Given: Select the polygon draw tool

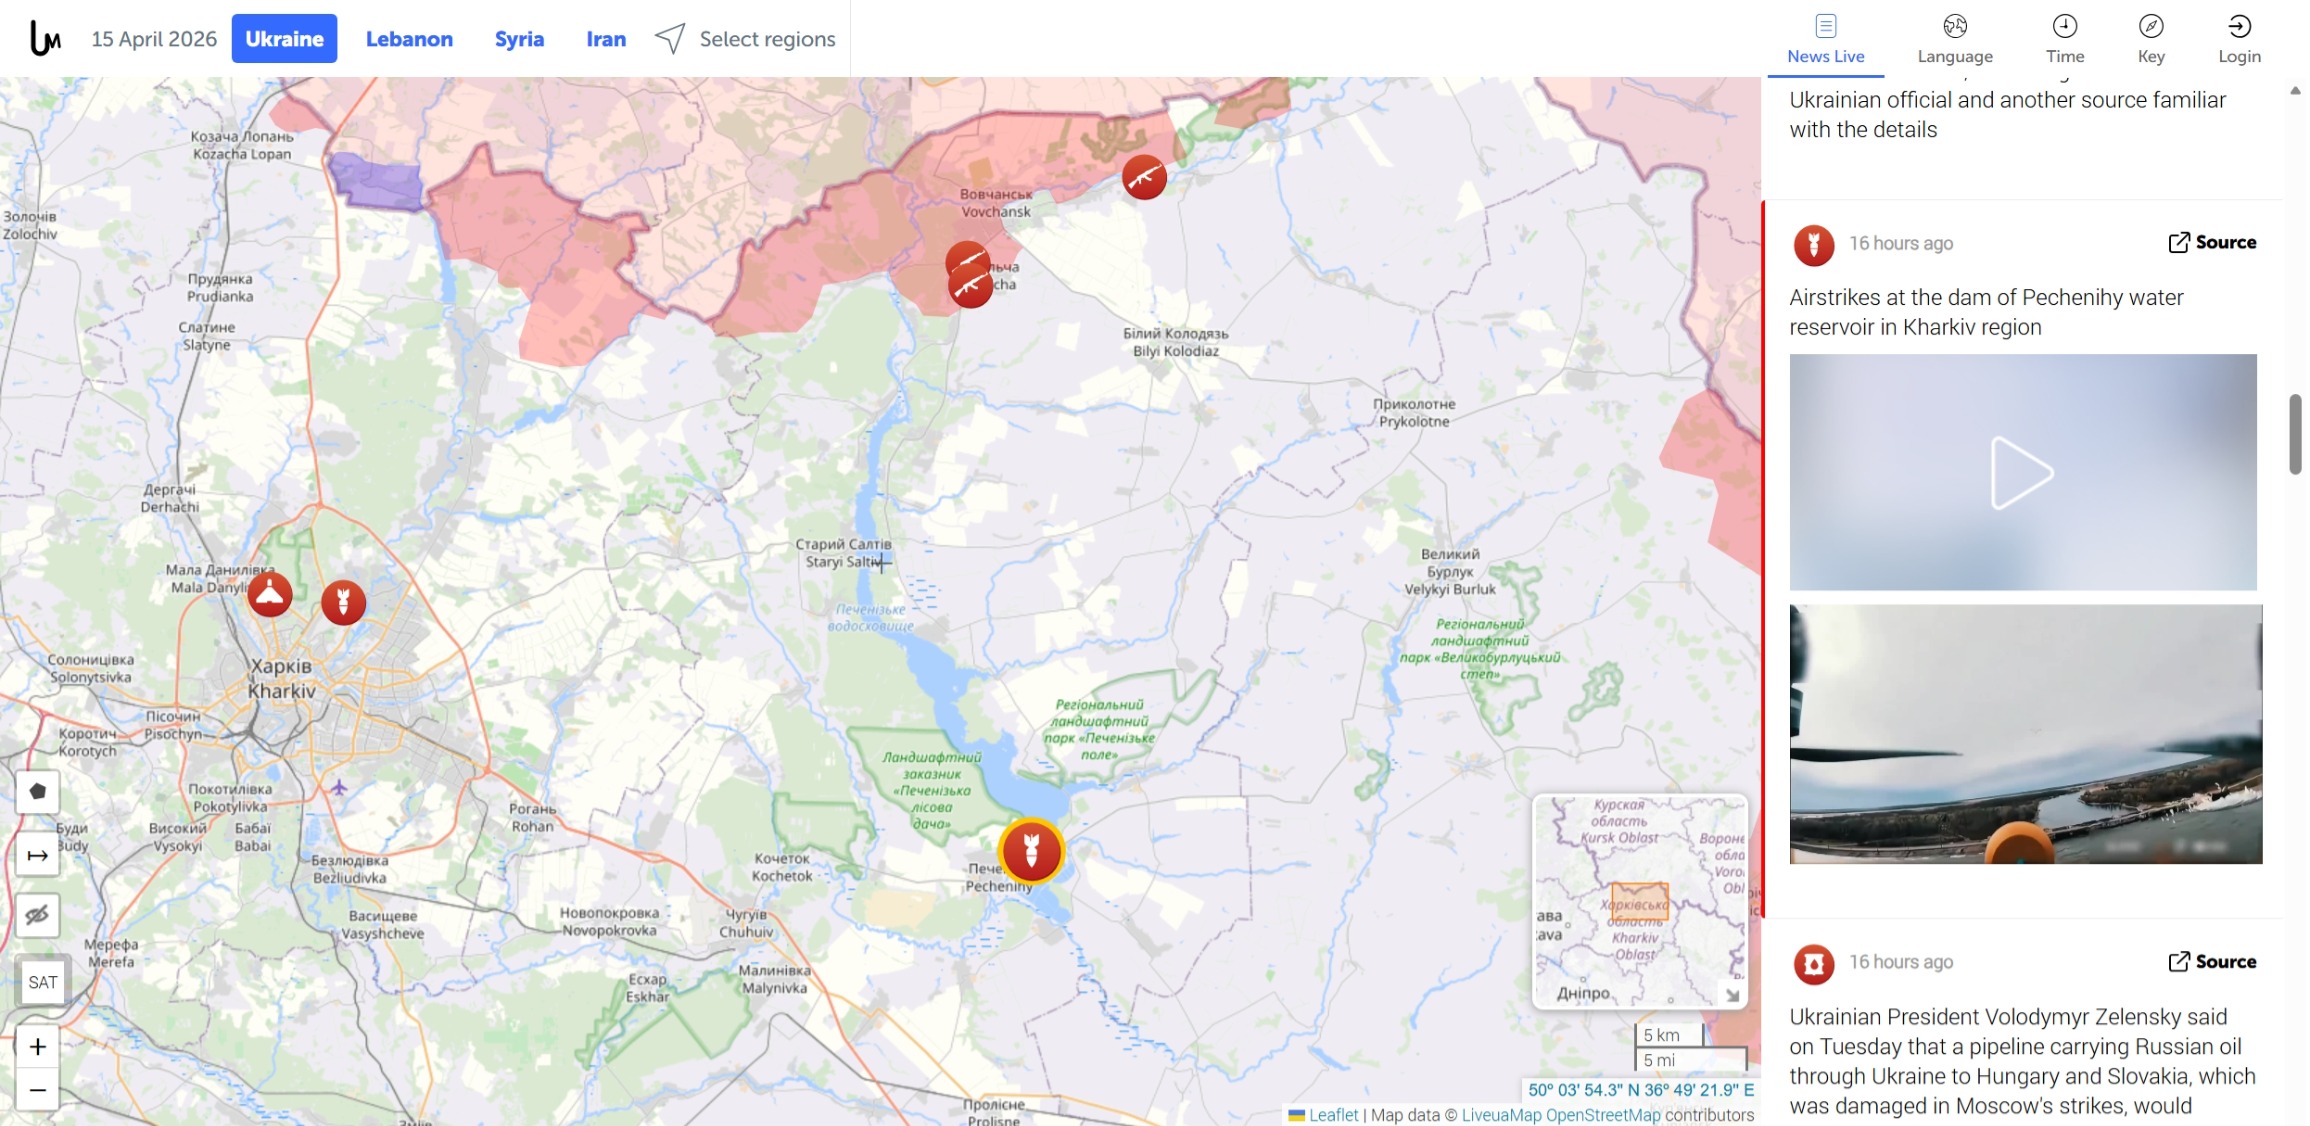Looking at the screenshot, I should coord(38,792).
